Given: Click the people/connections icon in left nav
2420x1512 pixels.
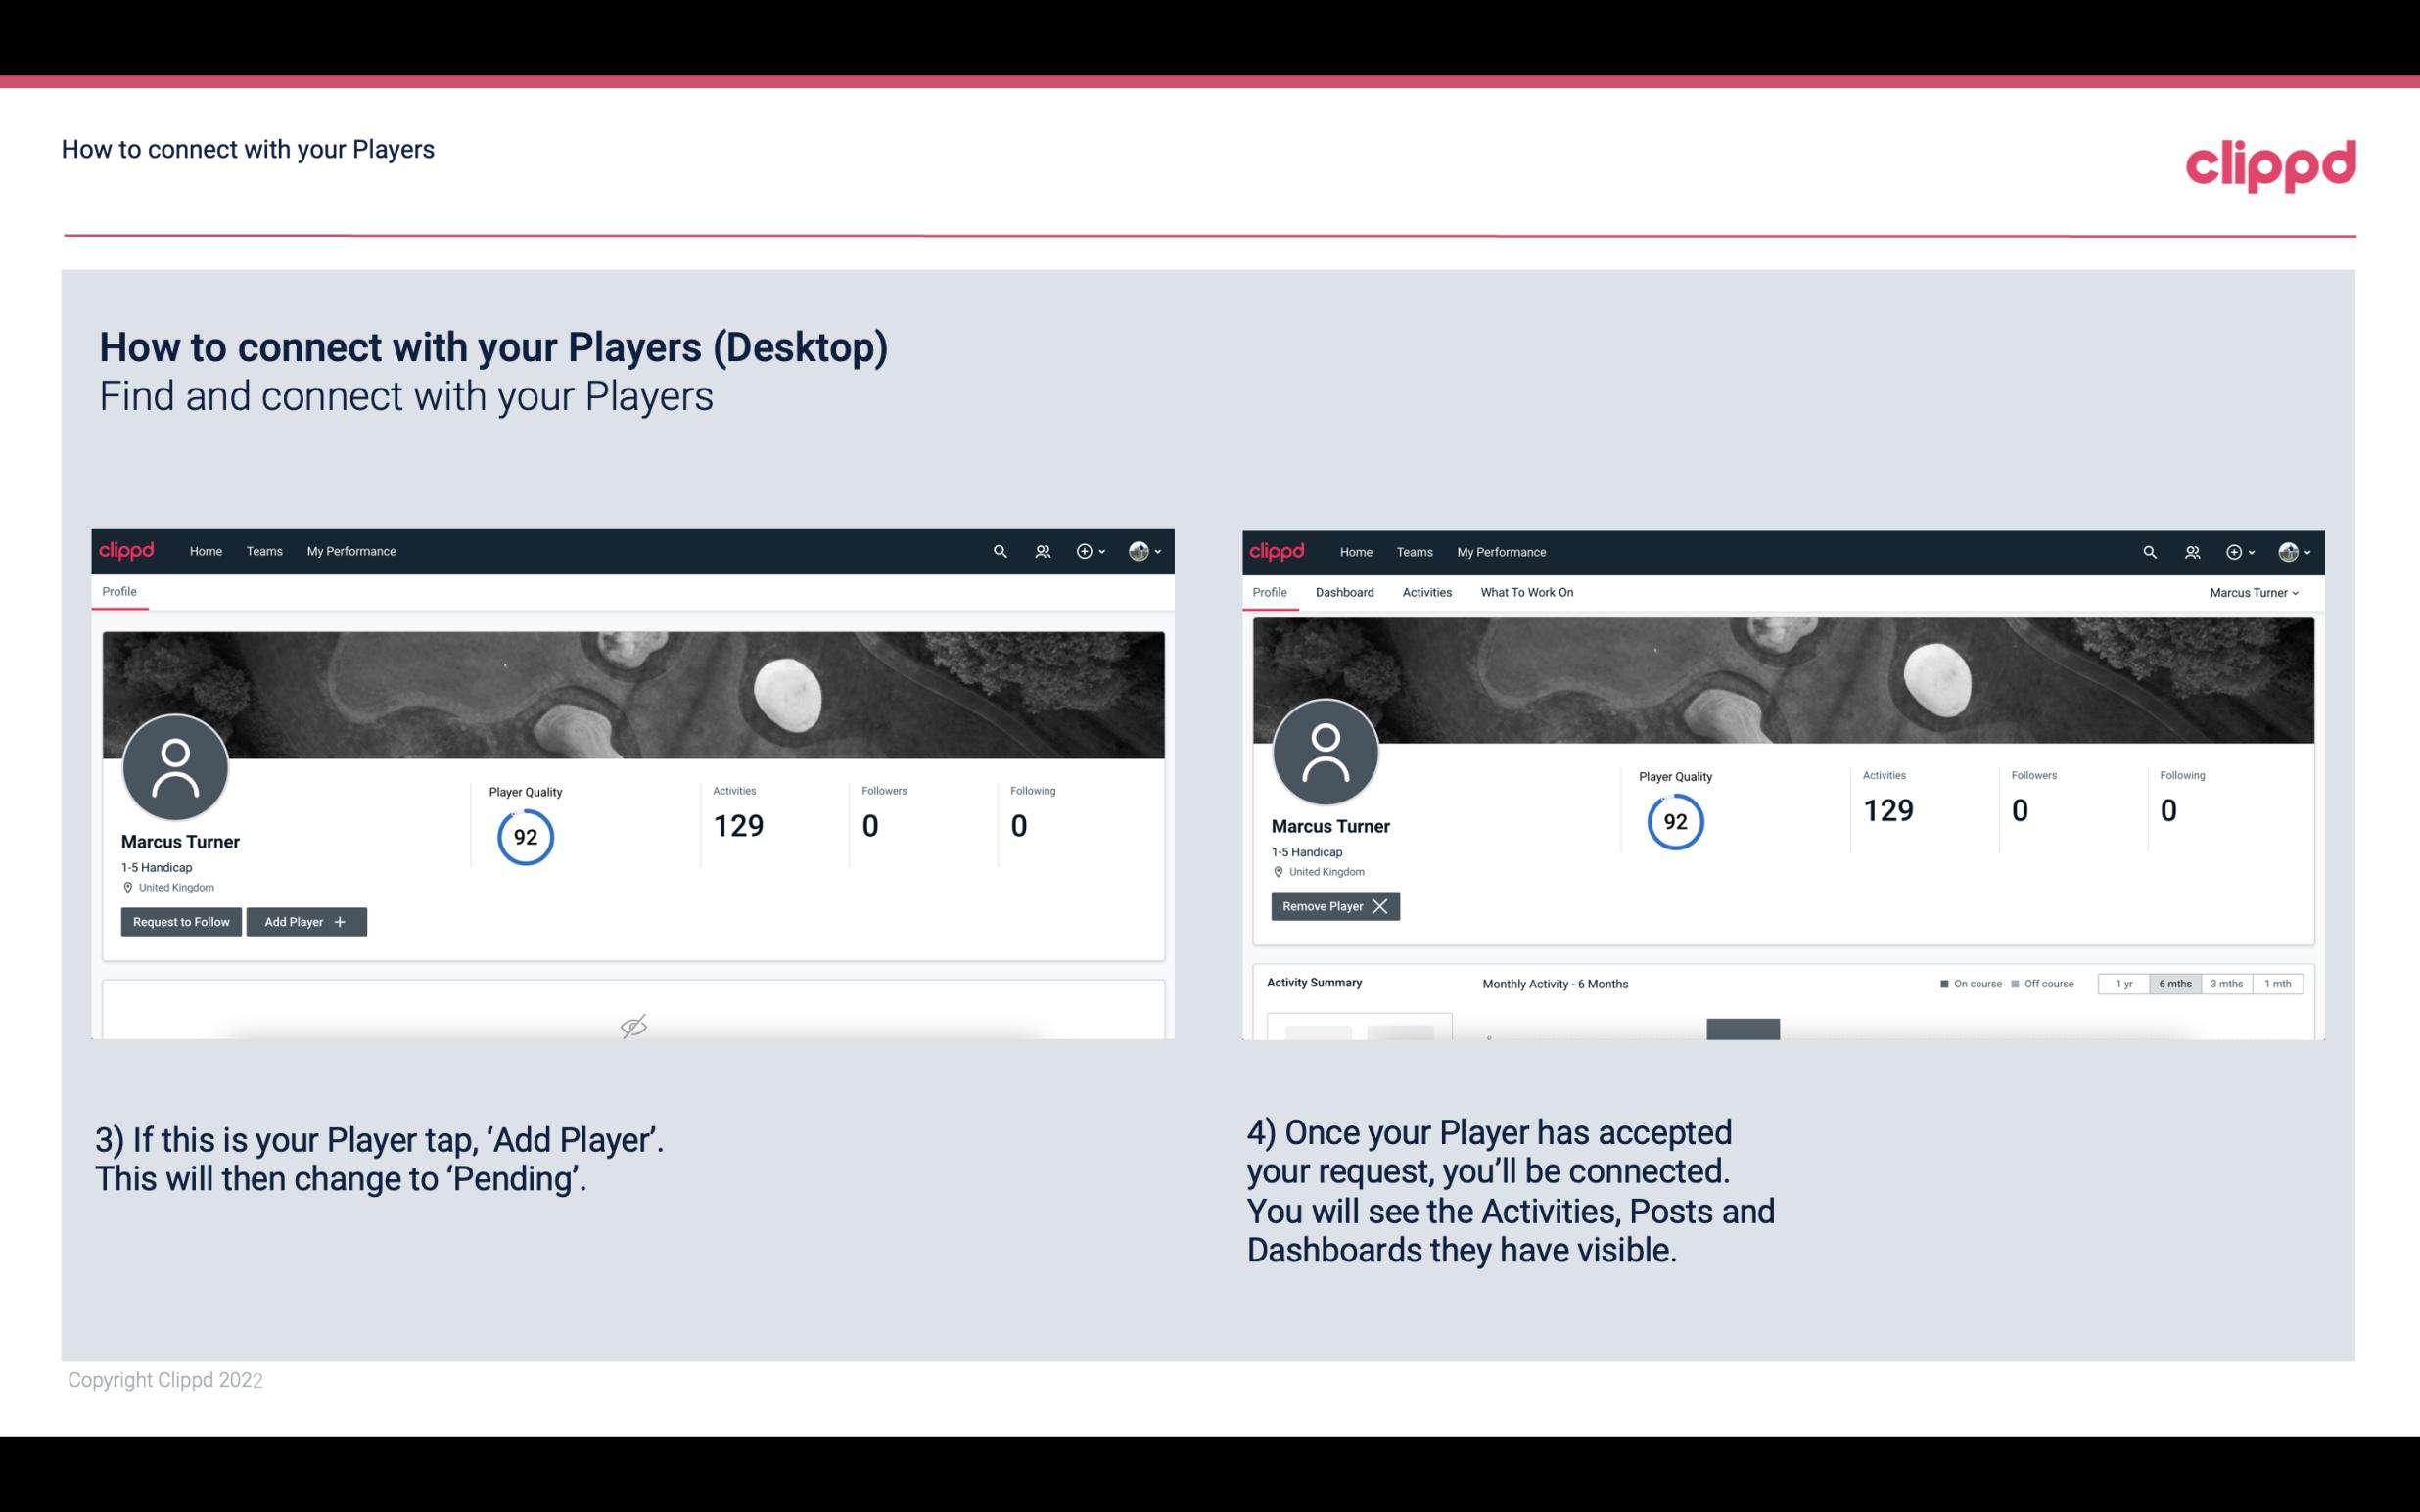Looking at the screenshot, I should pyautogui.click(x=1040, y=550).
